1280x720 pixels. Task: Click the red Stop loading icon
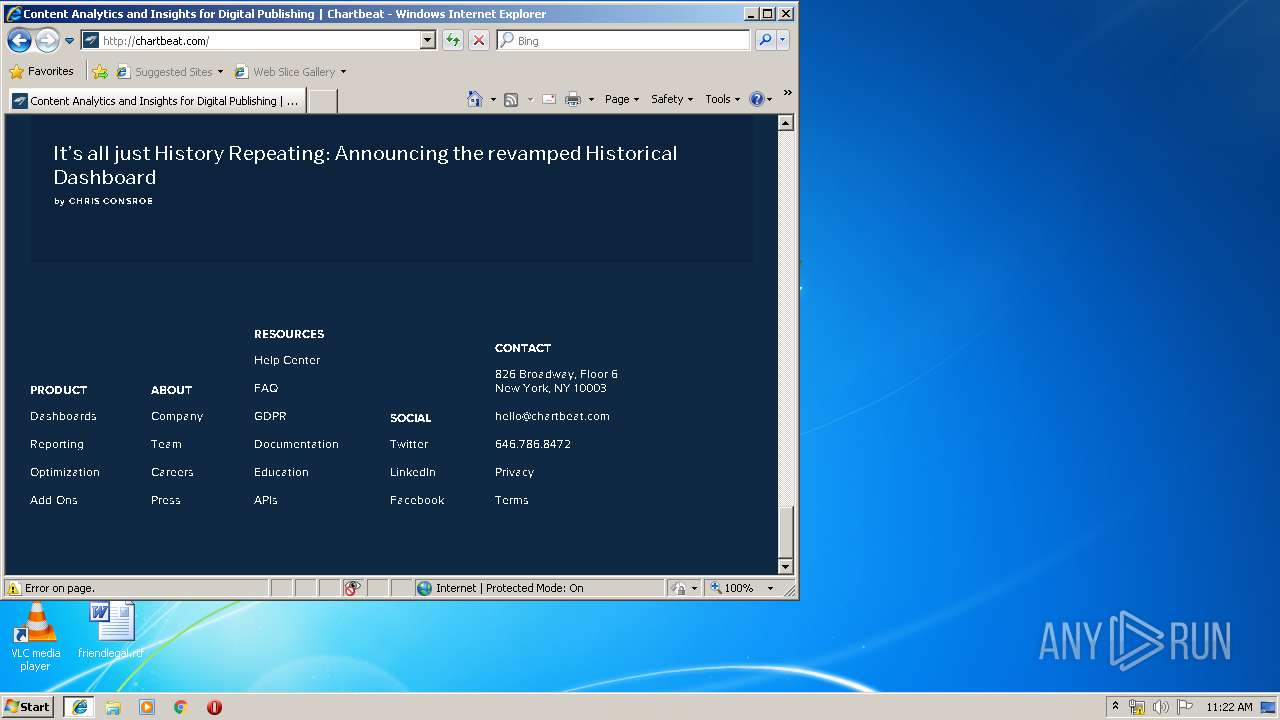pos(479,41)
